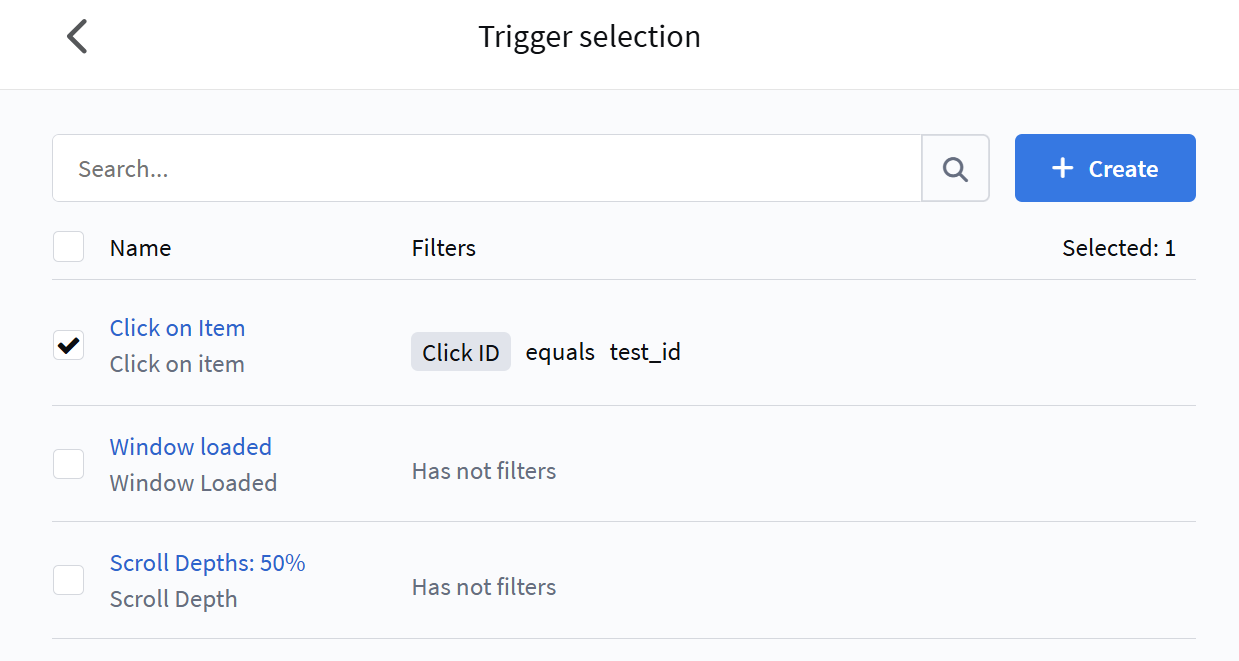The image size is (1239, 661).
Task: Go back using the left arrow
Action: pos(77,37)
